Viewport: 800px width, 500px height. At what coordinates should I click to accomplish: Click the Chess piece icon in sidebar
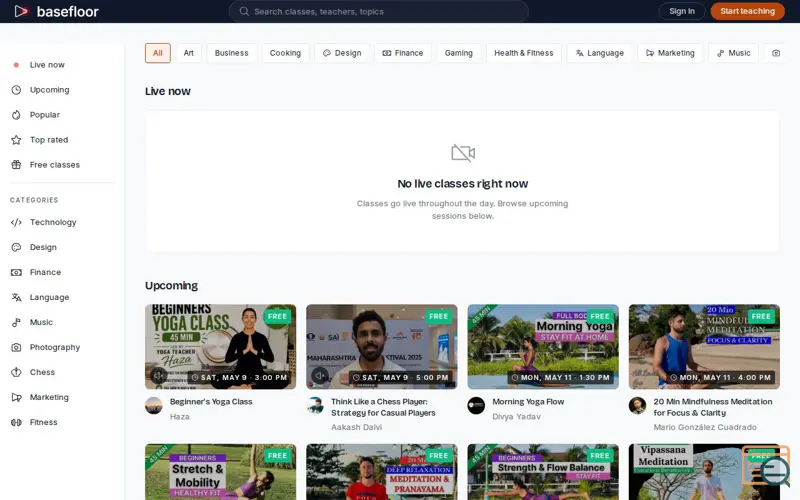16,372
